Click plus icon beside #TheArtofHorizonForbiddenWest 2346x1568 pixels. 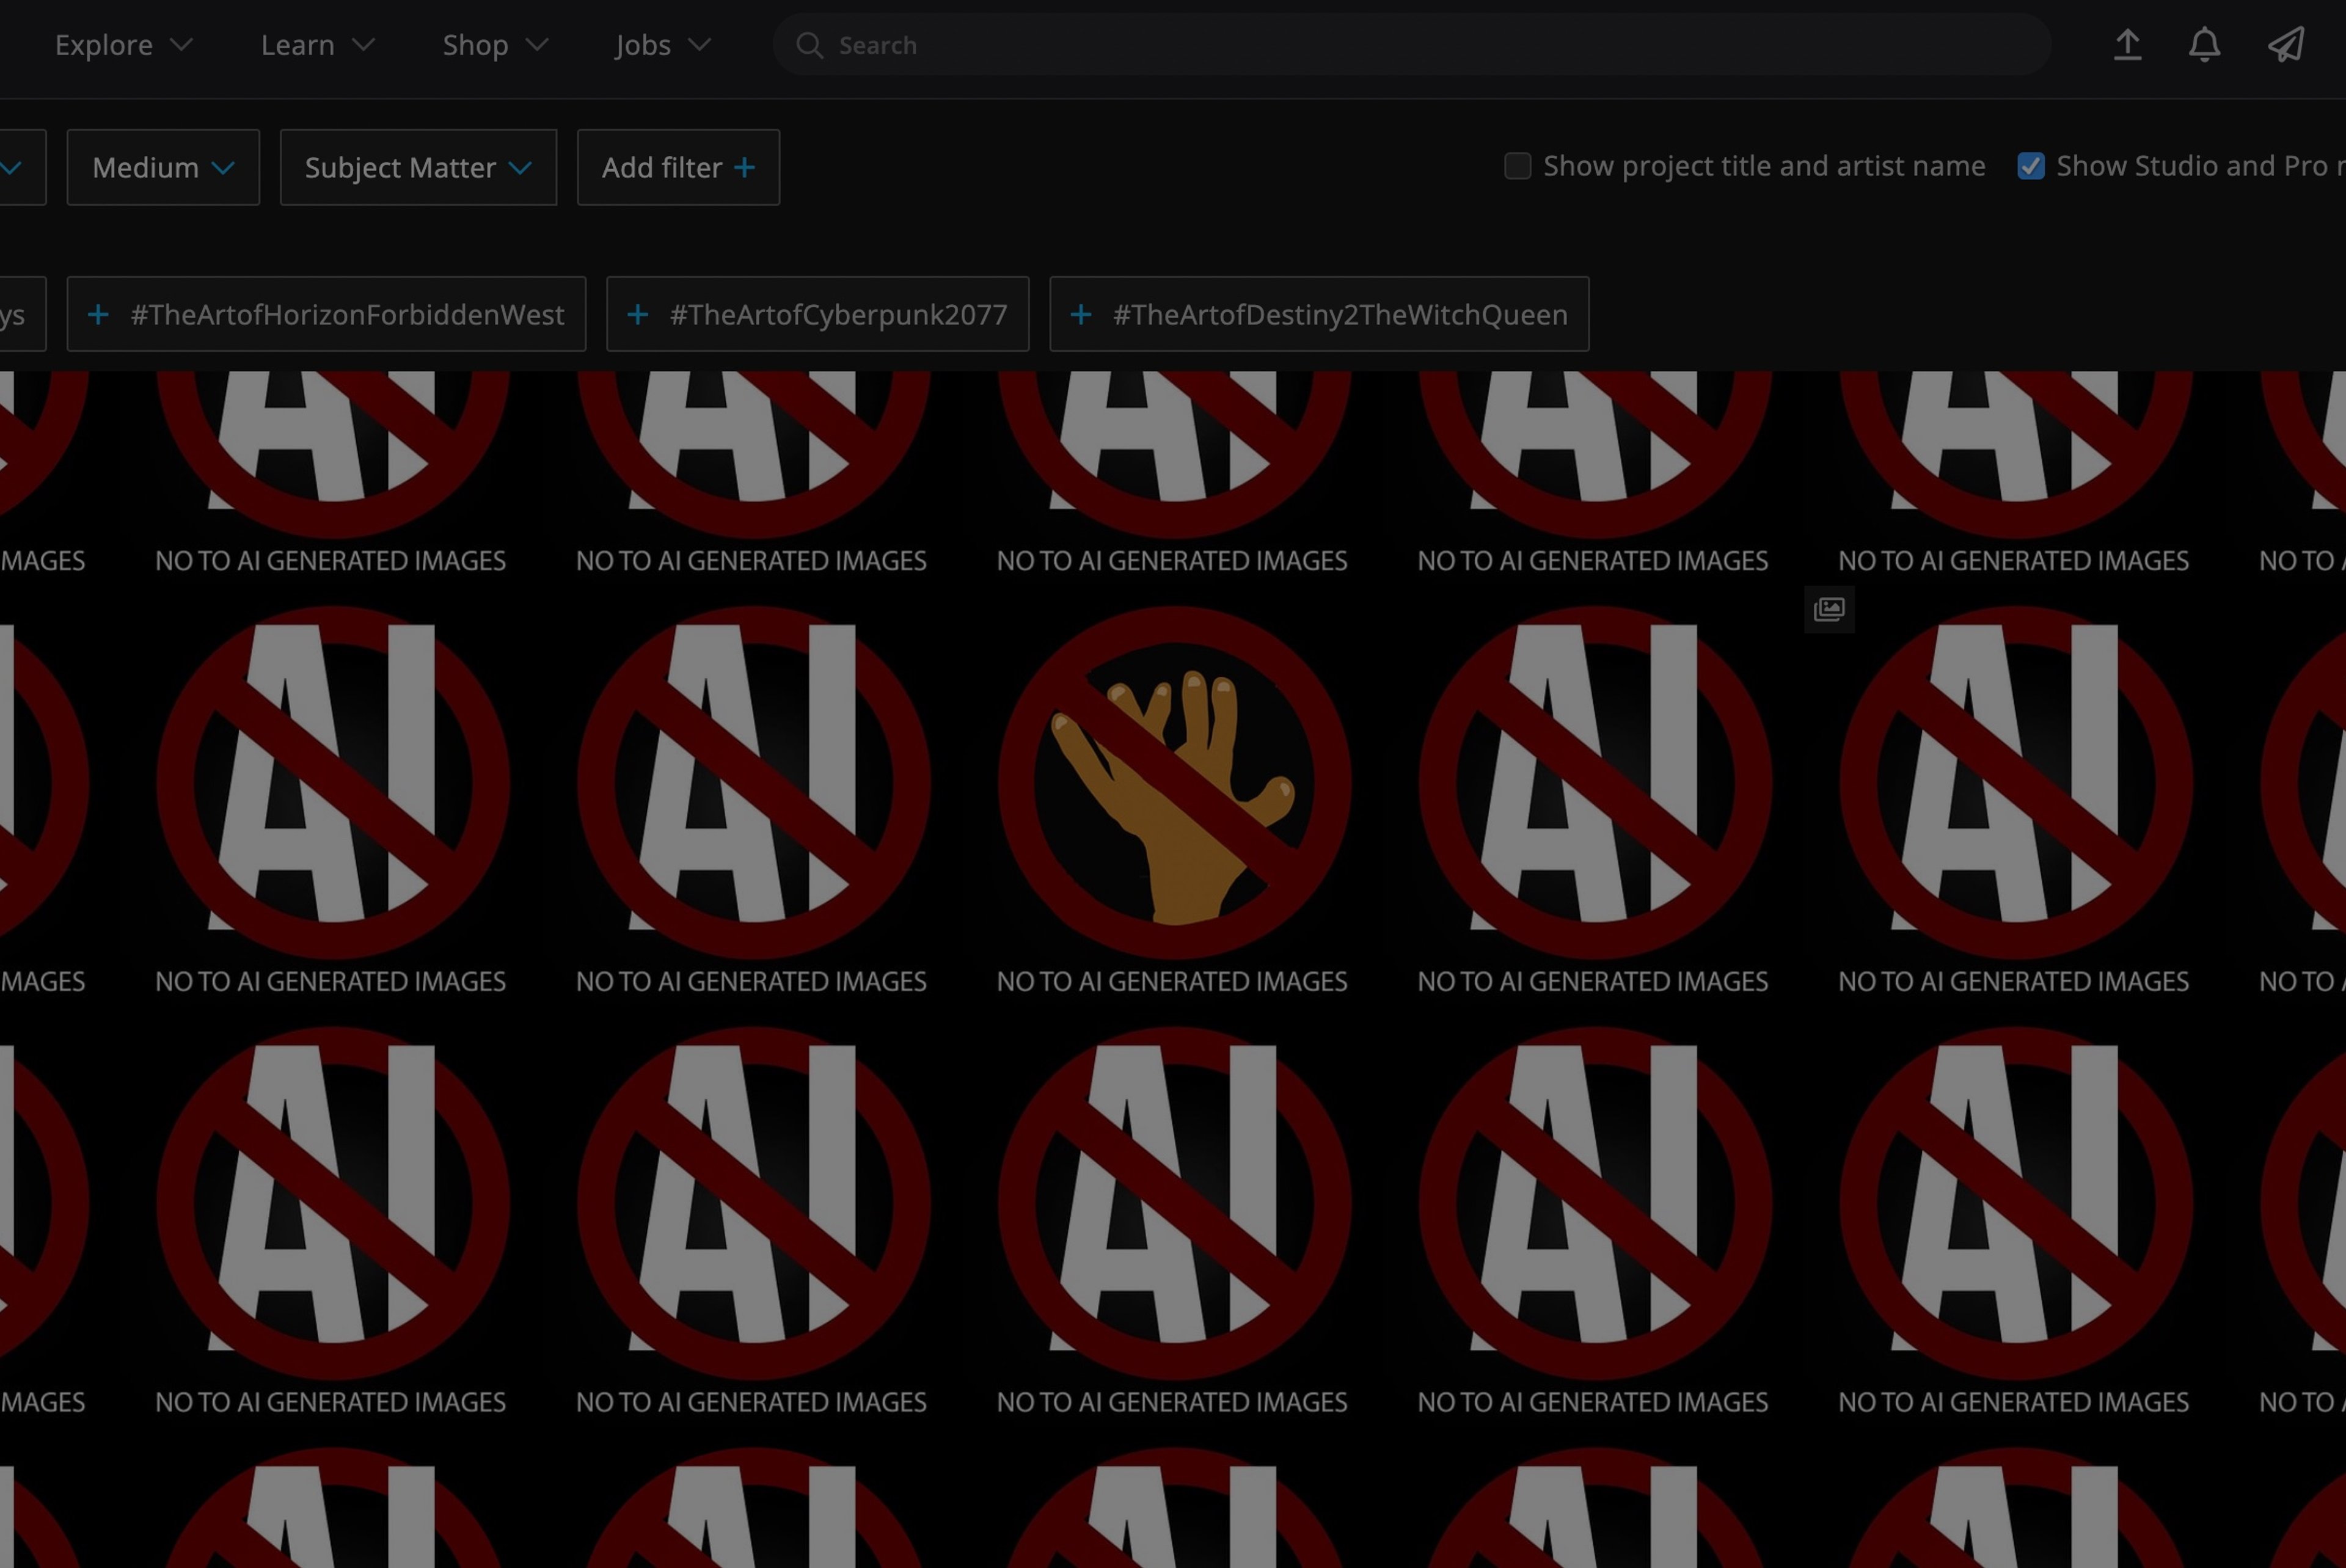pos(98,315)
